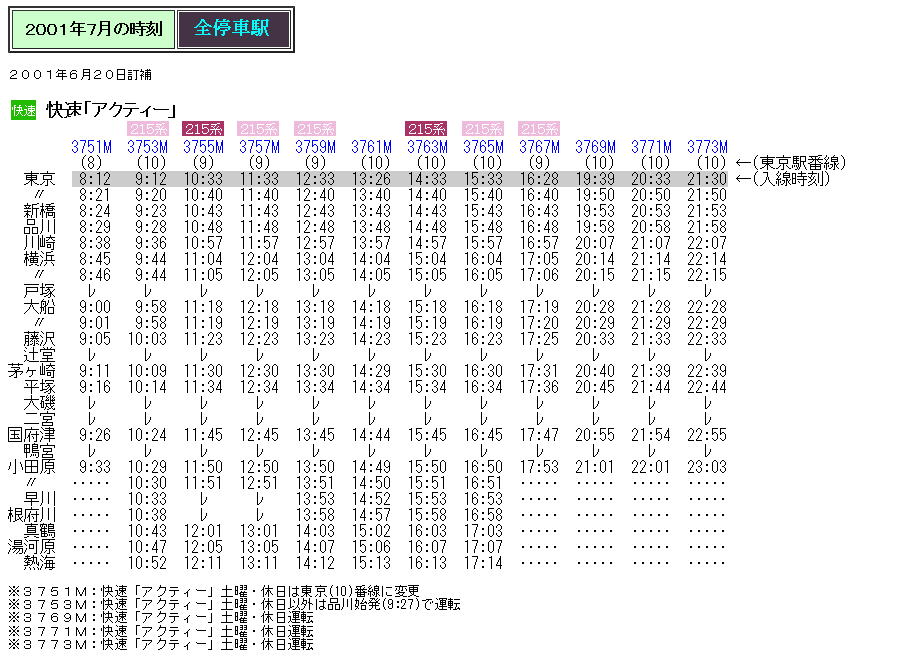Select the 鴨宮 station label

coord(39,450)
